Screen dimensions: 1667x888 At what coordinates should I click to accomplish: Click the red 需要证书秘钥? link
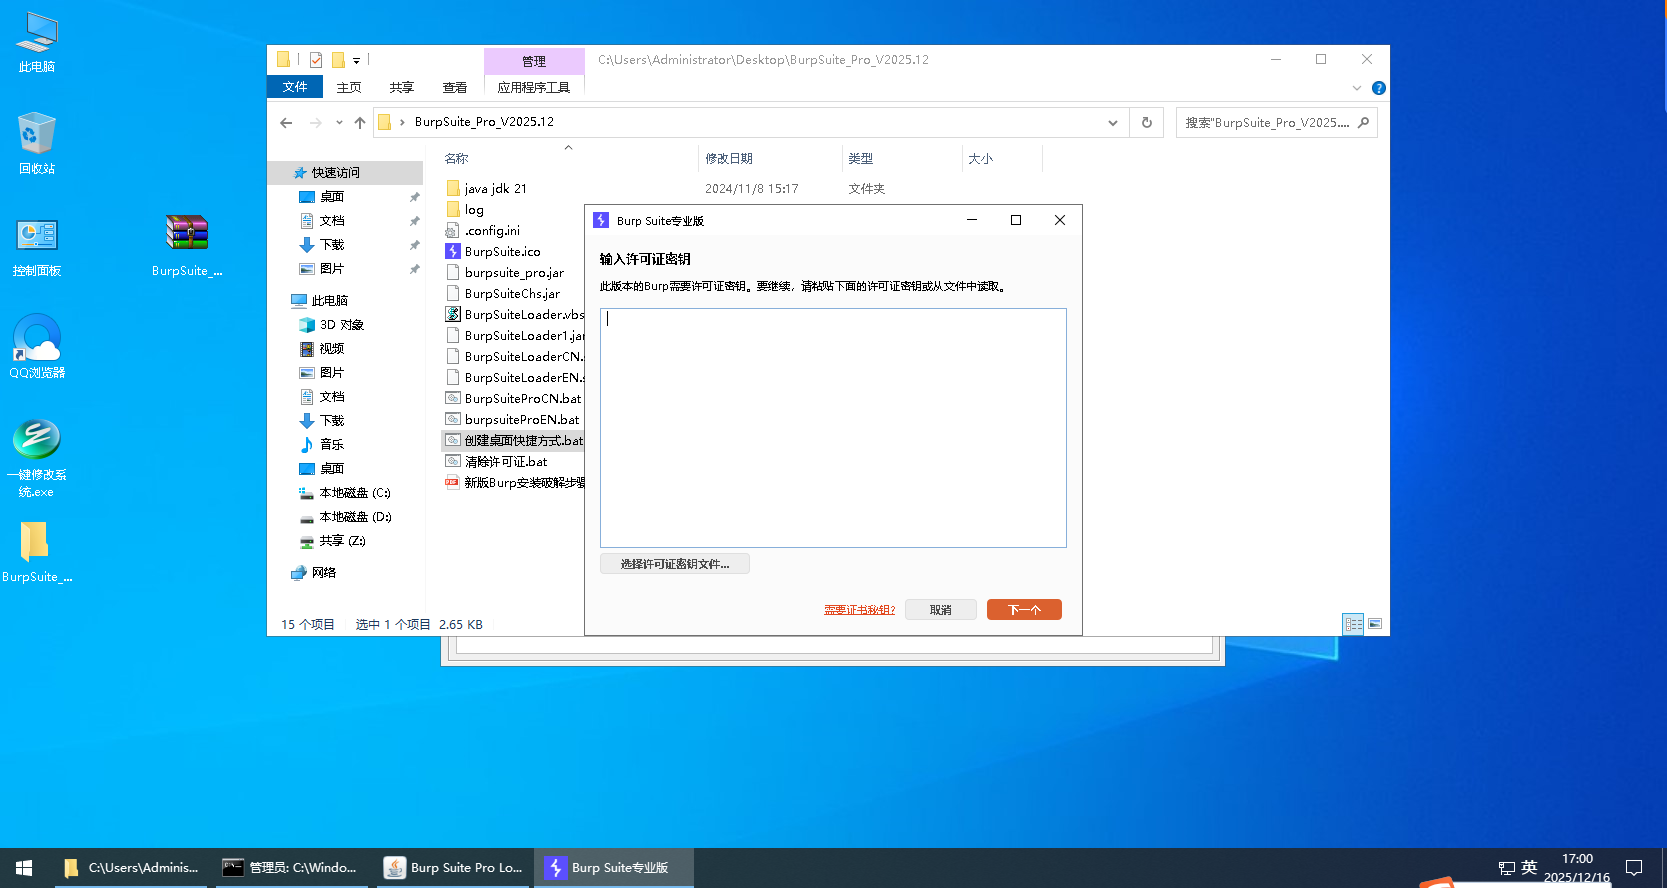click(859, 610)
